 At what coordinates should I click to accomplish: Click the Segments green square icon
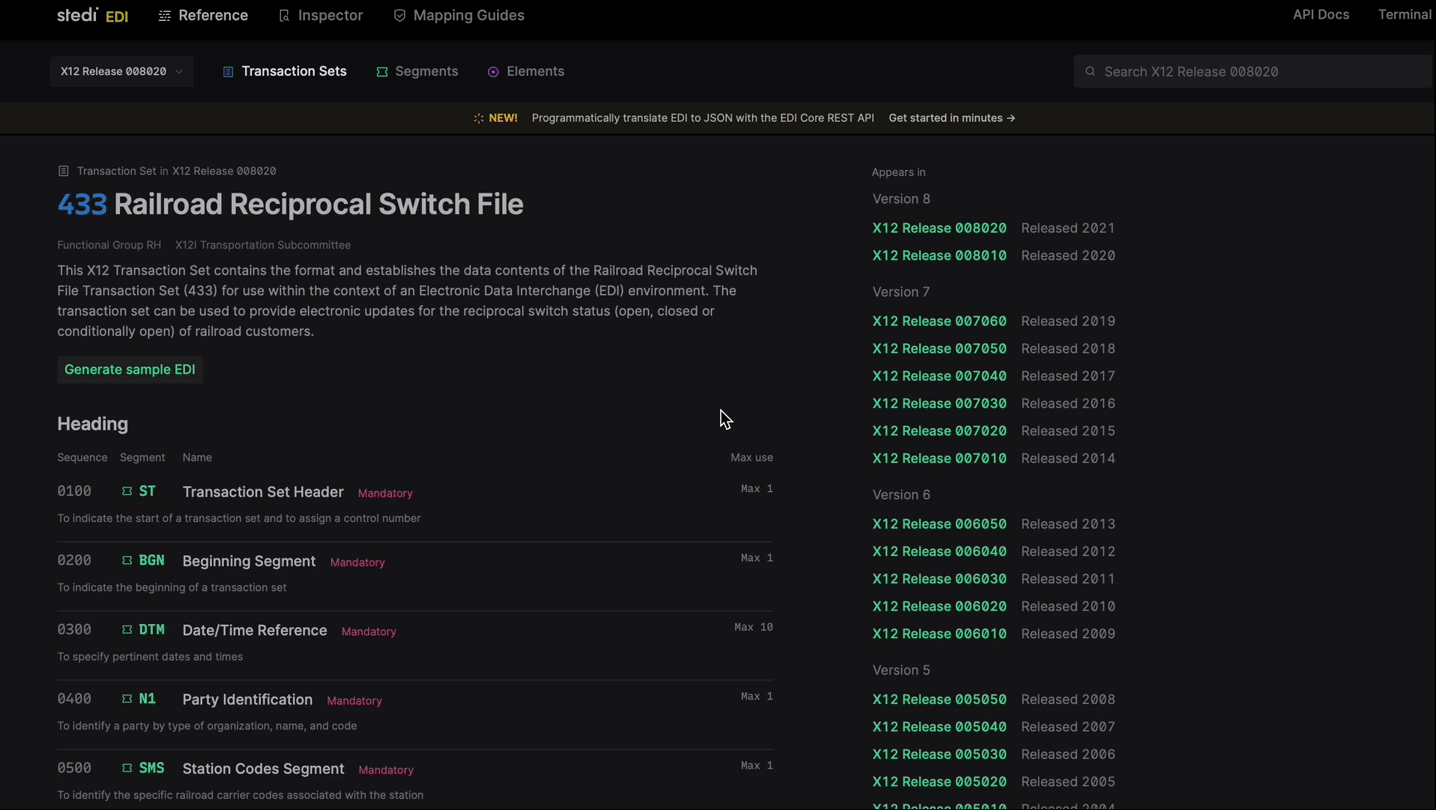(x=382, y=72)
